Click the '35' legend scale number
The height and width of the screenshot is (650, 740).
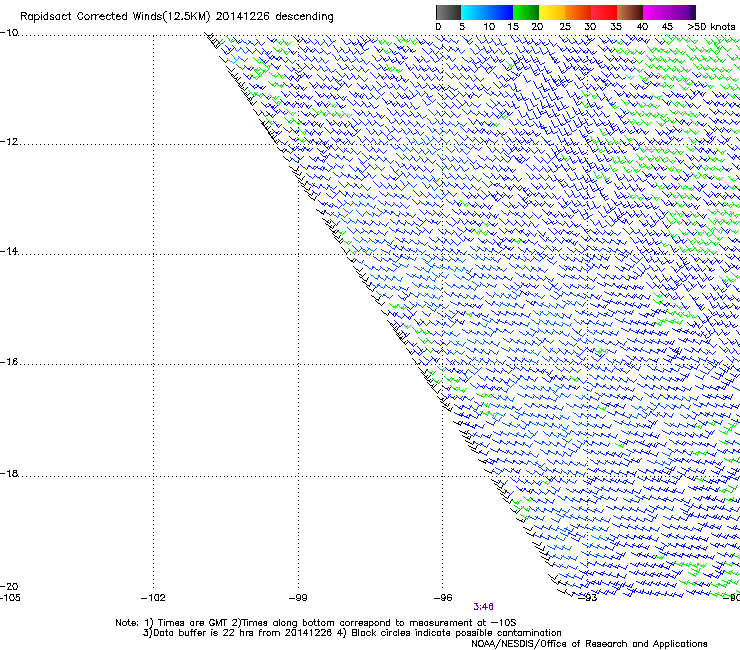pyautogui.click(x=616, y=27)
